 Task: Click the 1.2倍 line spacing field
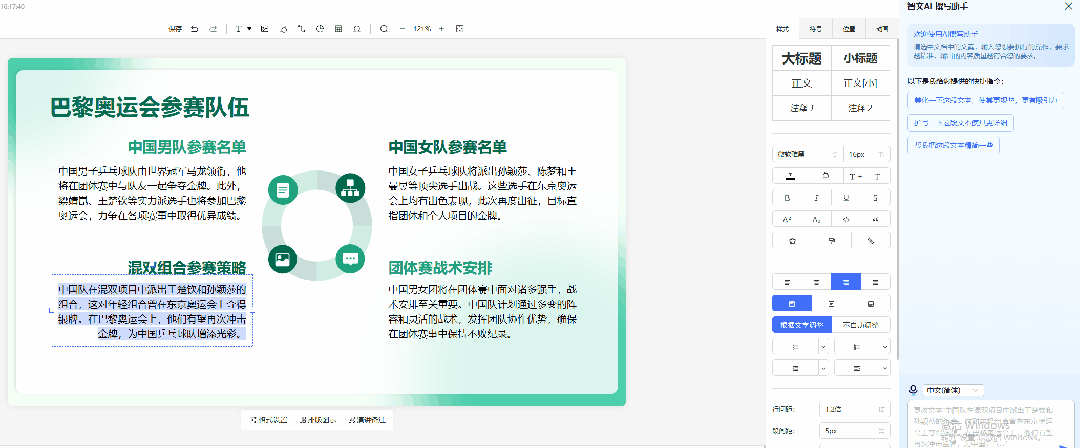click(x=855, y=409)
